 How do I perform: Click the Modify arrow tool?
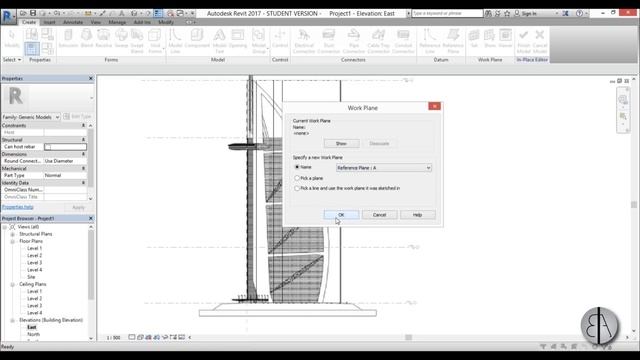[x=12, y=39]
